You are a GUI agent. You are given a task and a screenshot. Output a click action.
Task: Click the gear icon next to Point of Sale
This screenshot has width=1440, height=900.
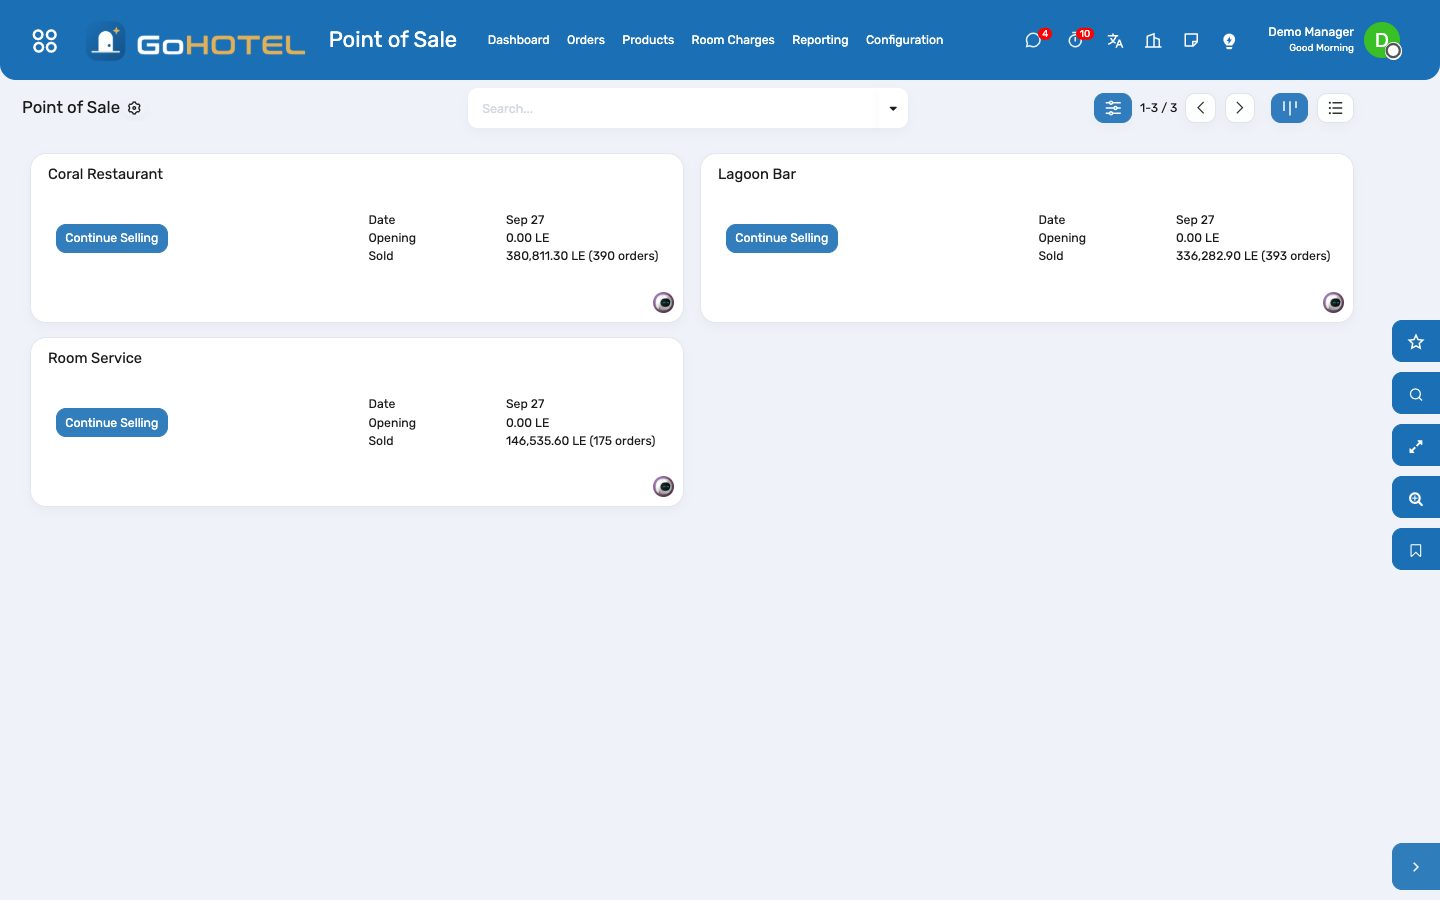coord(134,108)
